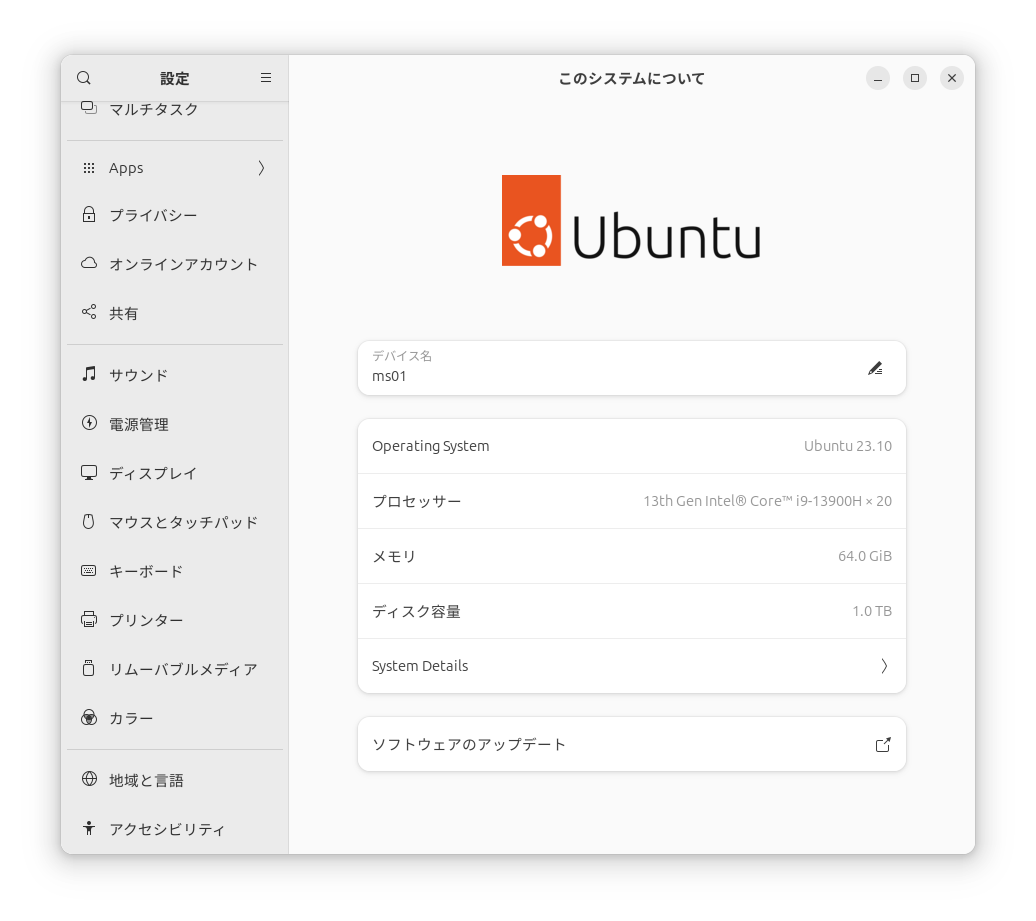Open キーボード settings
This screenshot has height=921, width=1036.
tap(175, 571)
